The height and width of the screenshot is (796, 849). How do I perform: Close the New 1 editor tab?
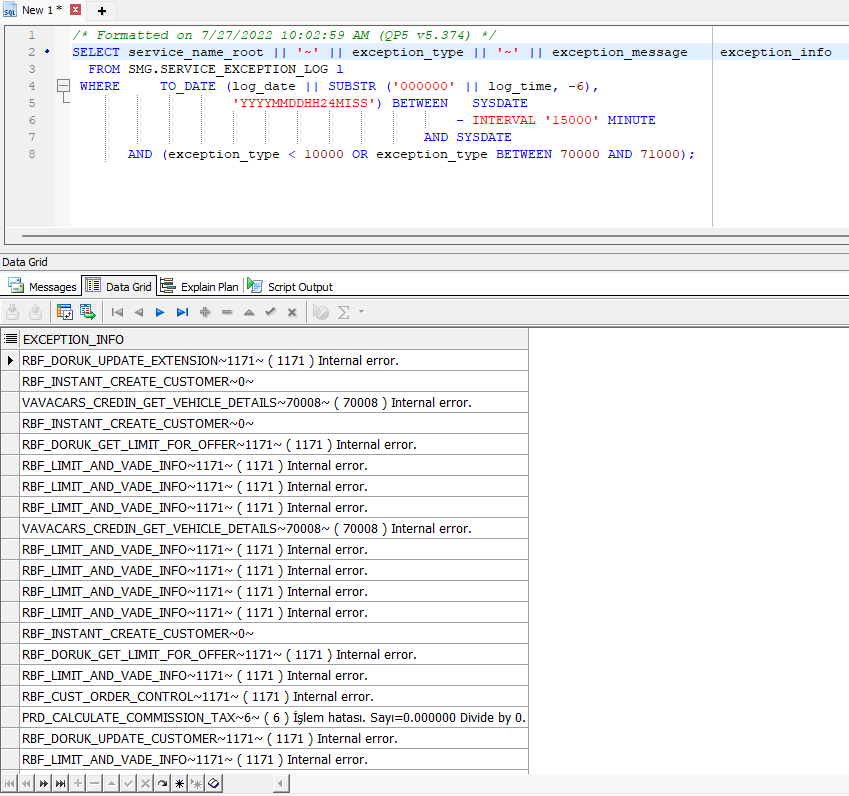click(x=75, y=10)
